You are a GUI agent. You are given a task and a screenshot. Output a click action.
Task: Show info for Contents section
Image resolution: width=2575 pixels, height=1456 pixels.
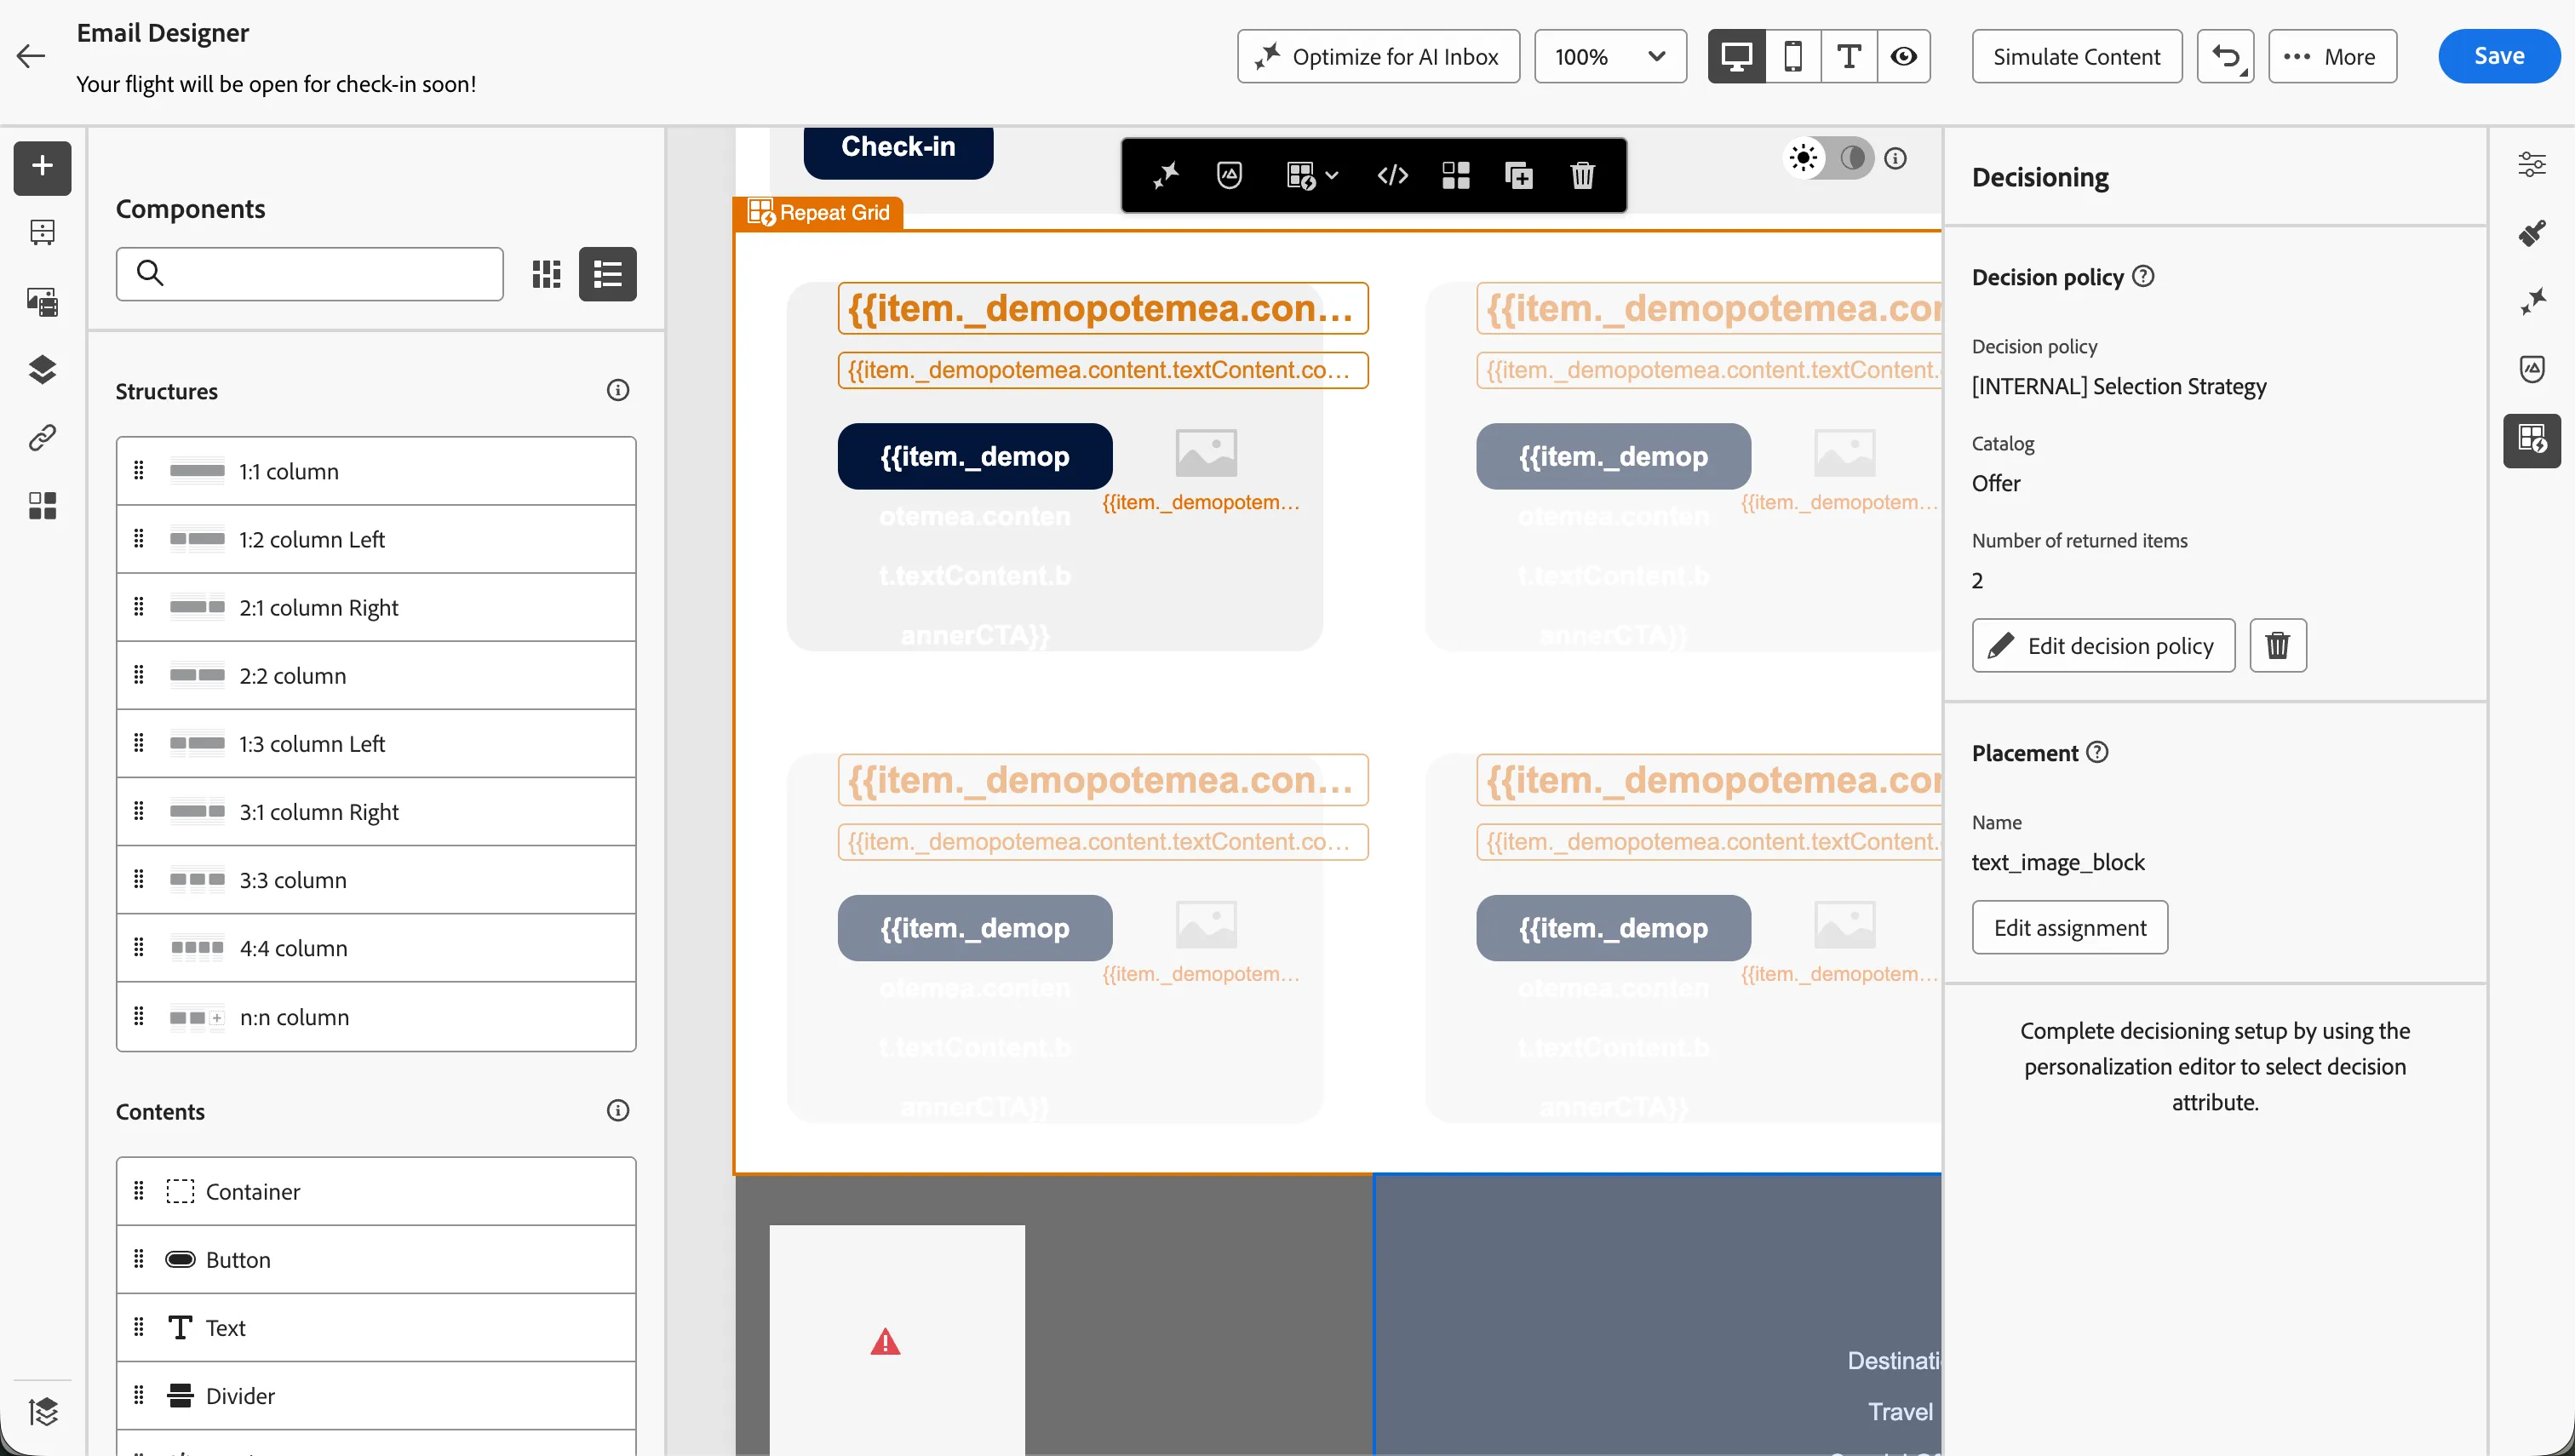(x=618, y=1111)
